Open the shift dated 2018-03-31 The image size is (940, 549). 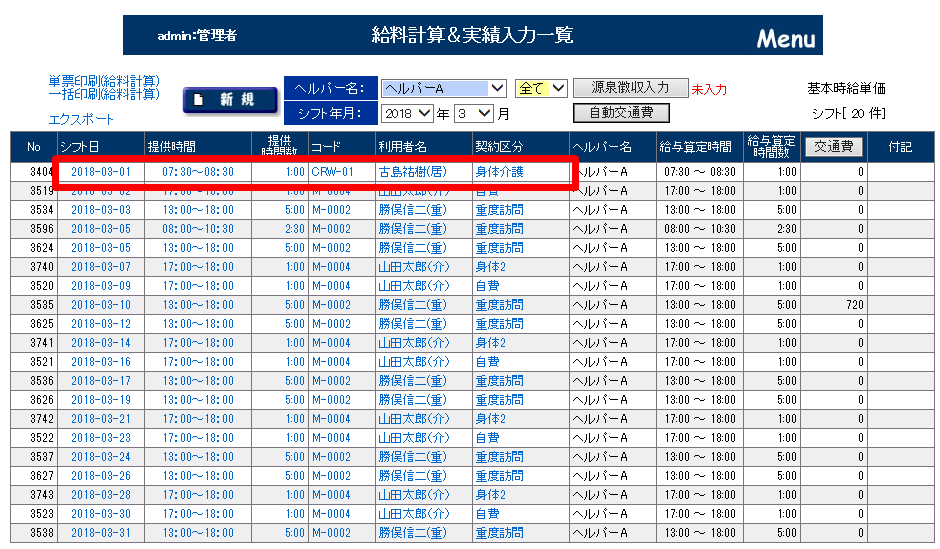[100, 533]
